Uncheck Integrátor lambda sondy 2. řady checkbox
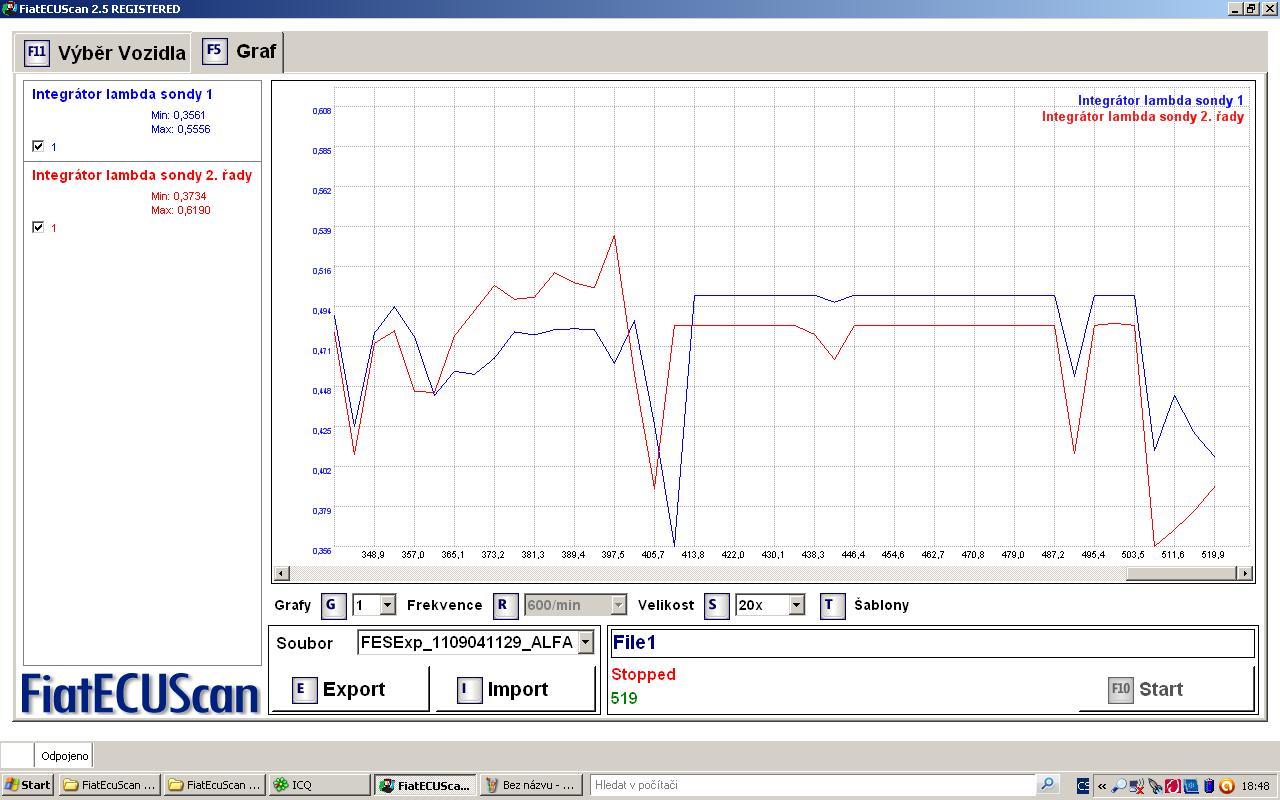This screenshot has height=800, width=1280. pos(38,227)
